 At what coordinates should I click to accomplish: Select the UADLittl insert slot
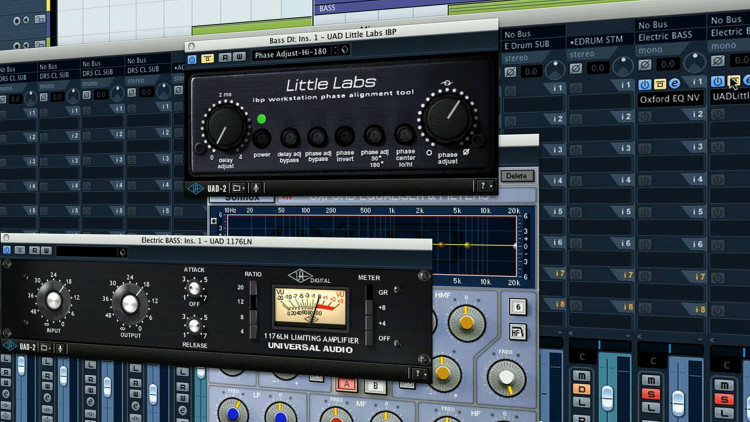[729, 96]
